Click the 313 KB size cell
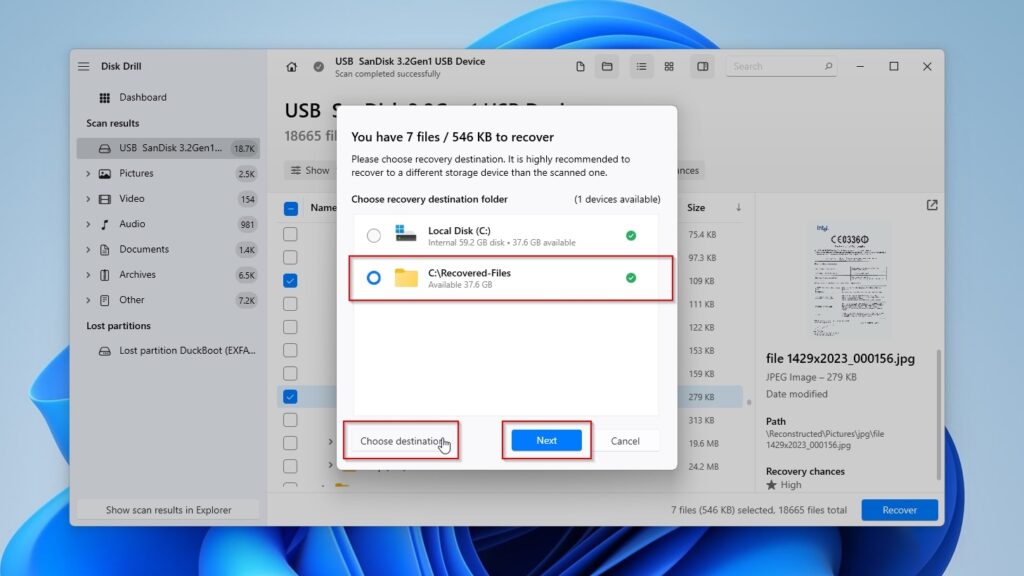Viewport: 1024px width, 576px height. coord(701,420)
